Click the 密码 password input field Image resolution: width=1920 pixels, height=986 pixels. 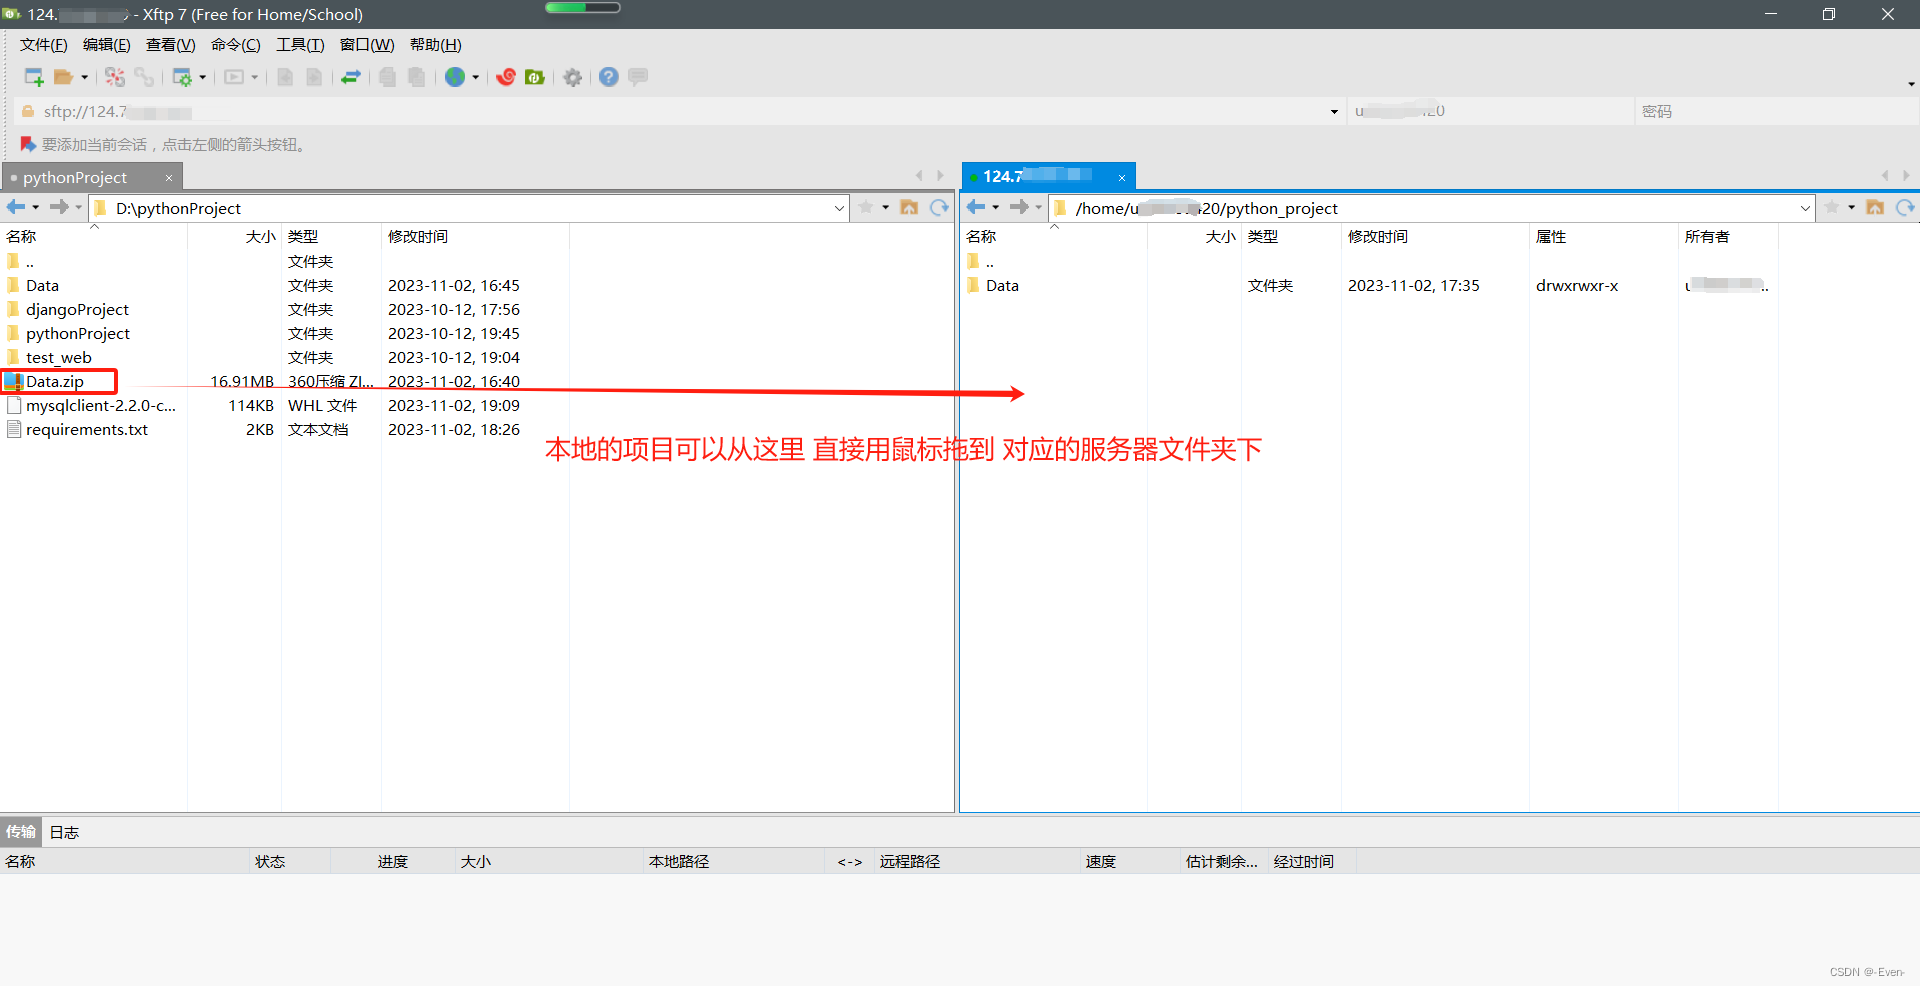coord(1777,111)
